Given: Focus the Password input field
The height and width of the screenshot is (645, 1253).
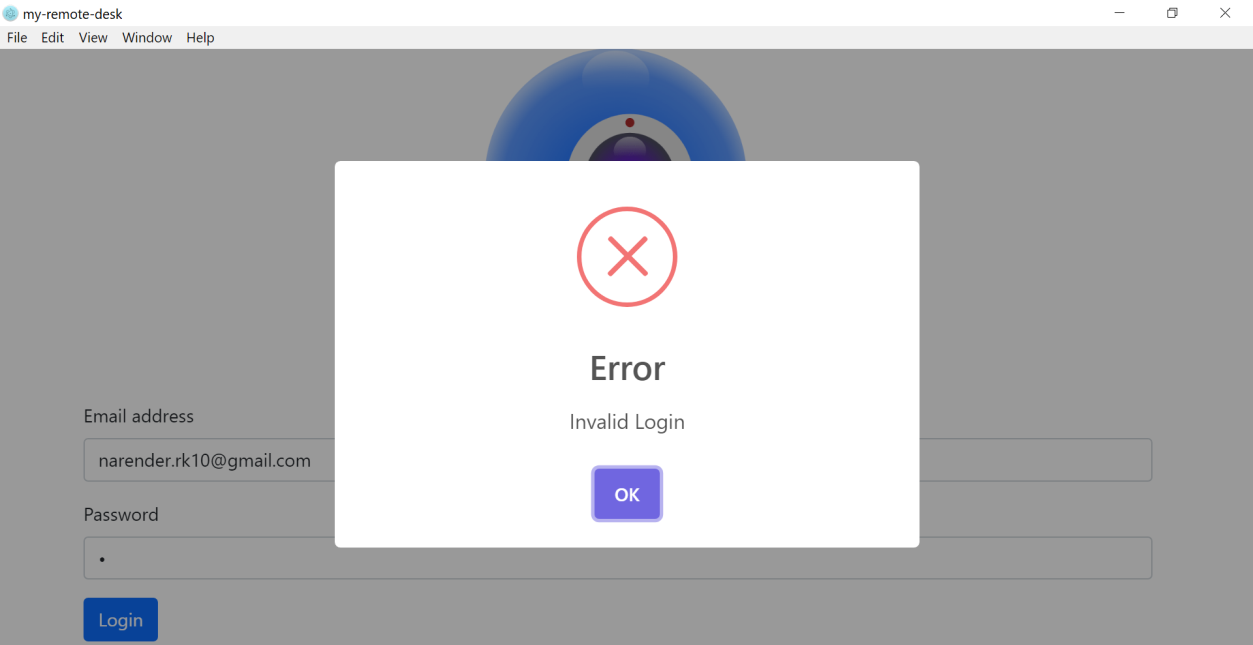Looking at the screenshot, I should coord(618,558).
